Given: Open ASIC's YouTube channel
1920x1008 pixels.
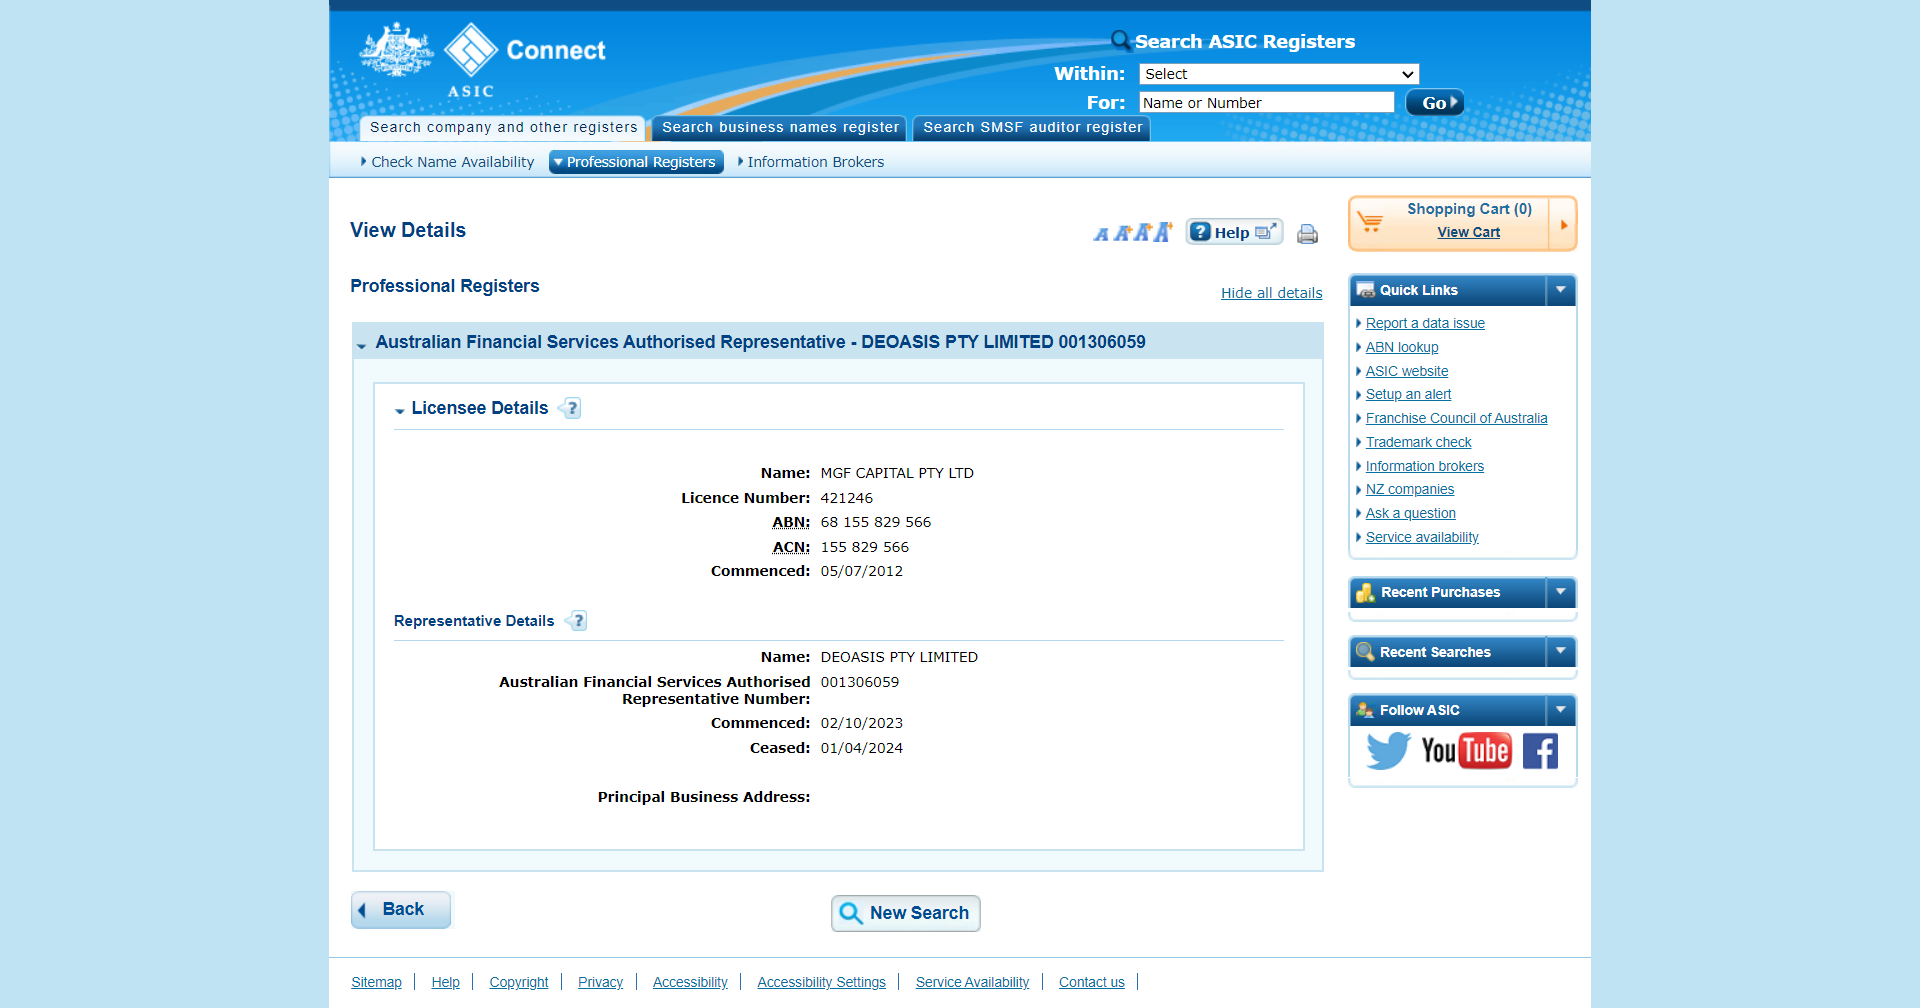Looking at the screenshot, I should 1466,751.
